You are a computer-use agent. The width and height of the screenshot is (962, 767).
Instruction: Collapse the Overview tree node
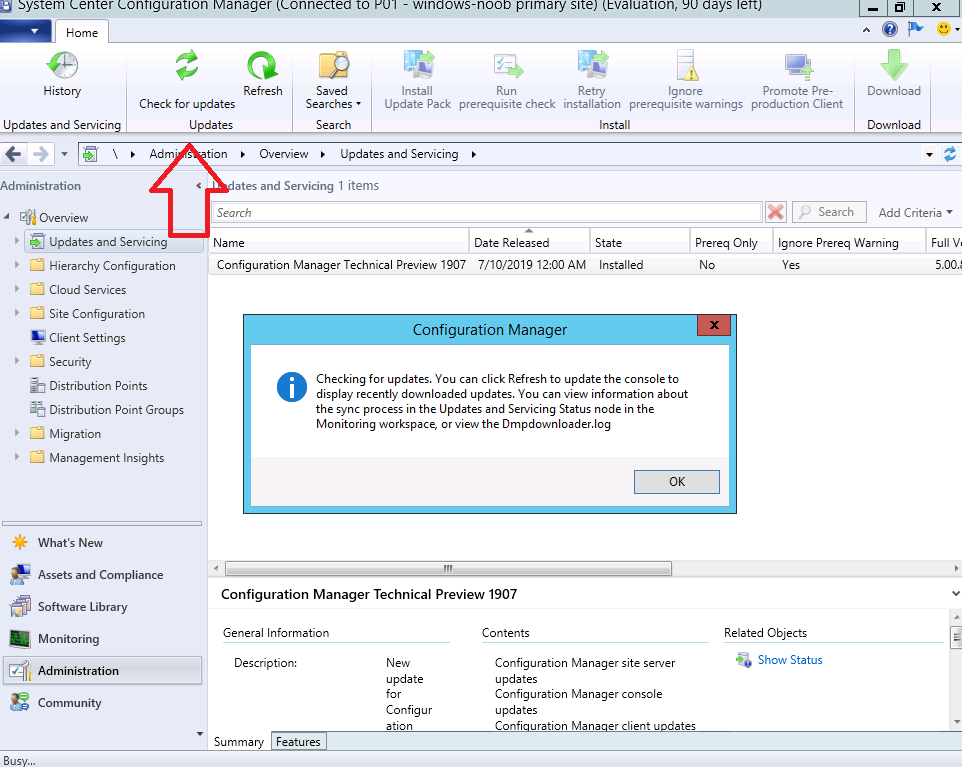coord(7,216)
